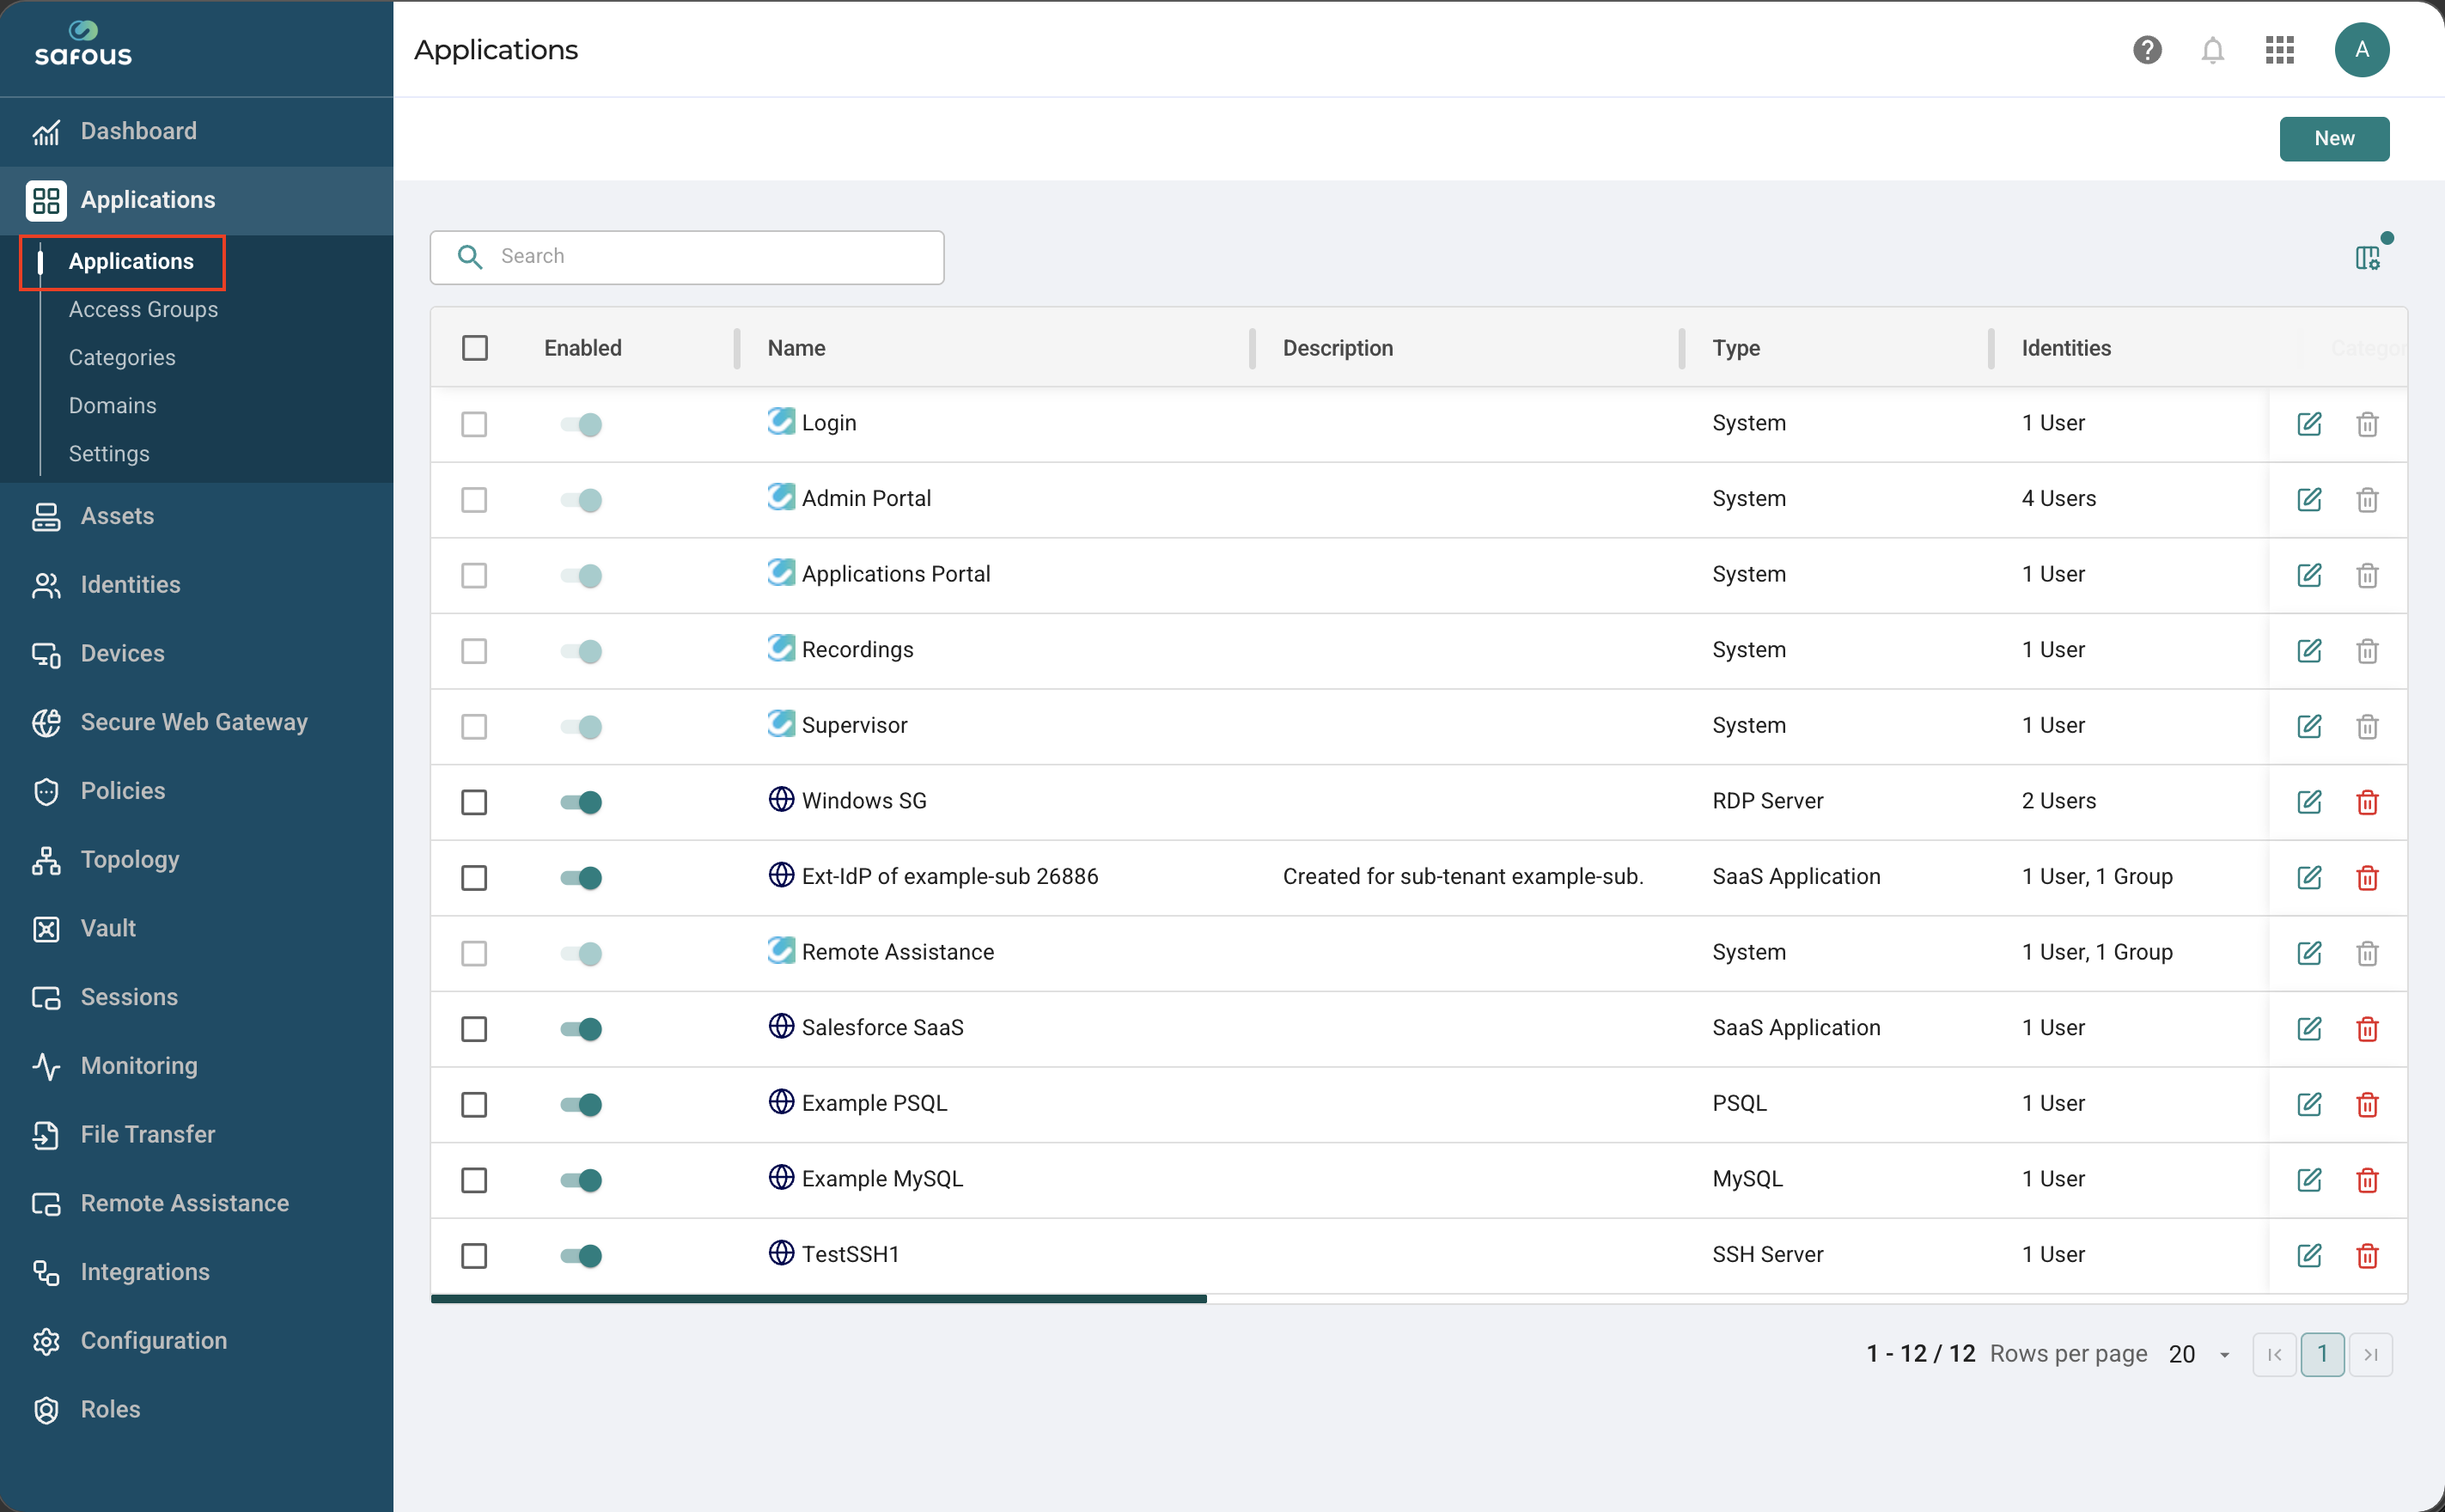Image resolution: width=2445 pixels, height=1512 pixels.
Task: Toggle the Enabled switch for Salesforce SaaS
Action: (581, 1029)
